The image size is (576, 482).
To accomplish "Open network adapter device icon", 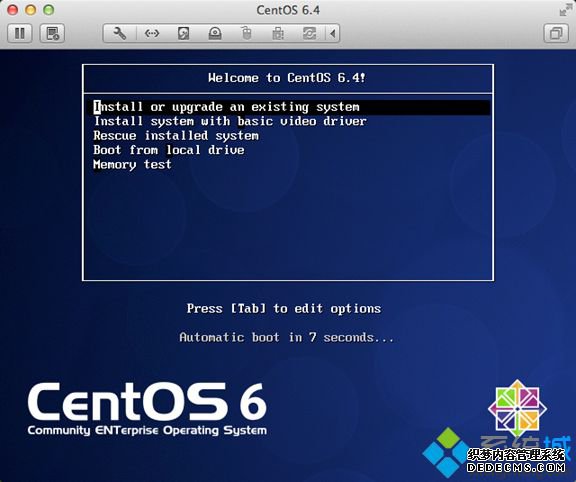I will [x=152, y=33].
